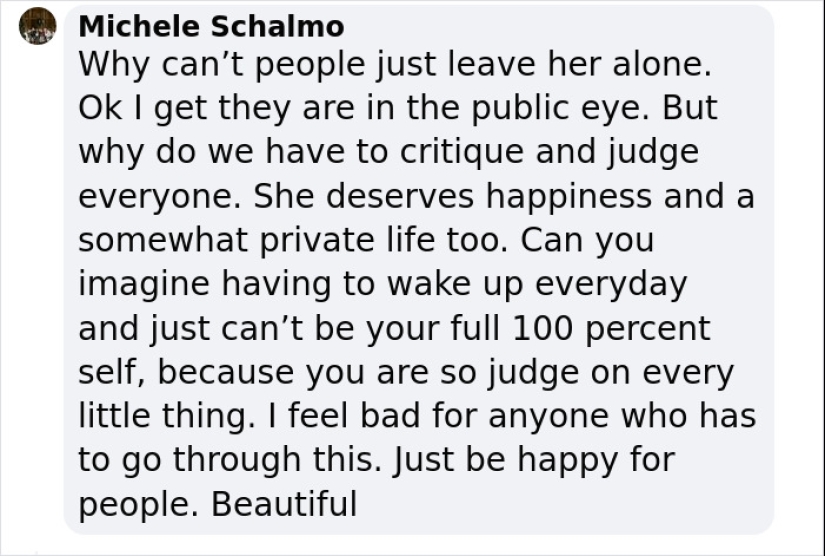Click the text "100 percent" in the comment
The image size is (825, 556).
(x=611, y=329)
